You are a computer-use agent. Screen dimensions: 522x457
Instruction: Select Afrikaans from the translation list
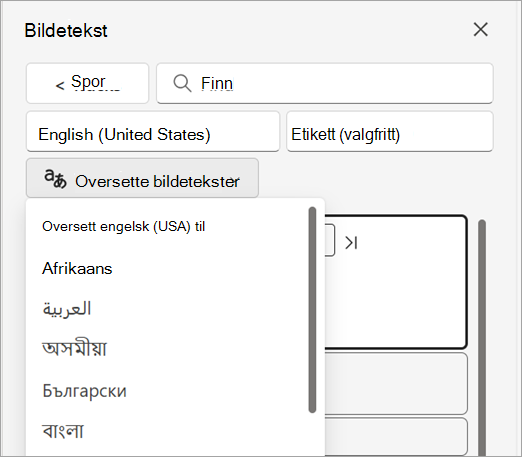coord(77,268)
